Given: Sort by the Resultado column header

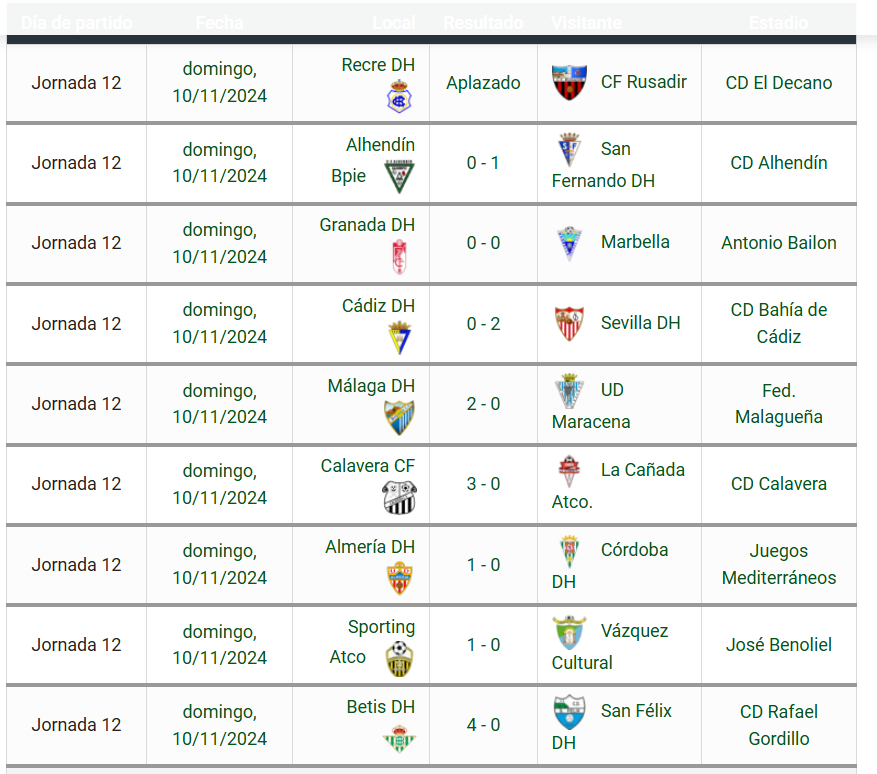Looking at the screenshot, I should (483, 22).
